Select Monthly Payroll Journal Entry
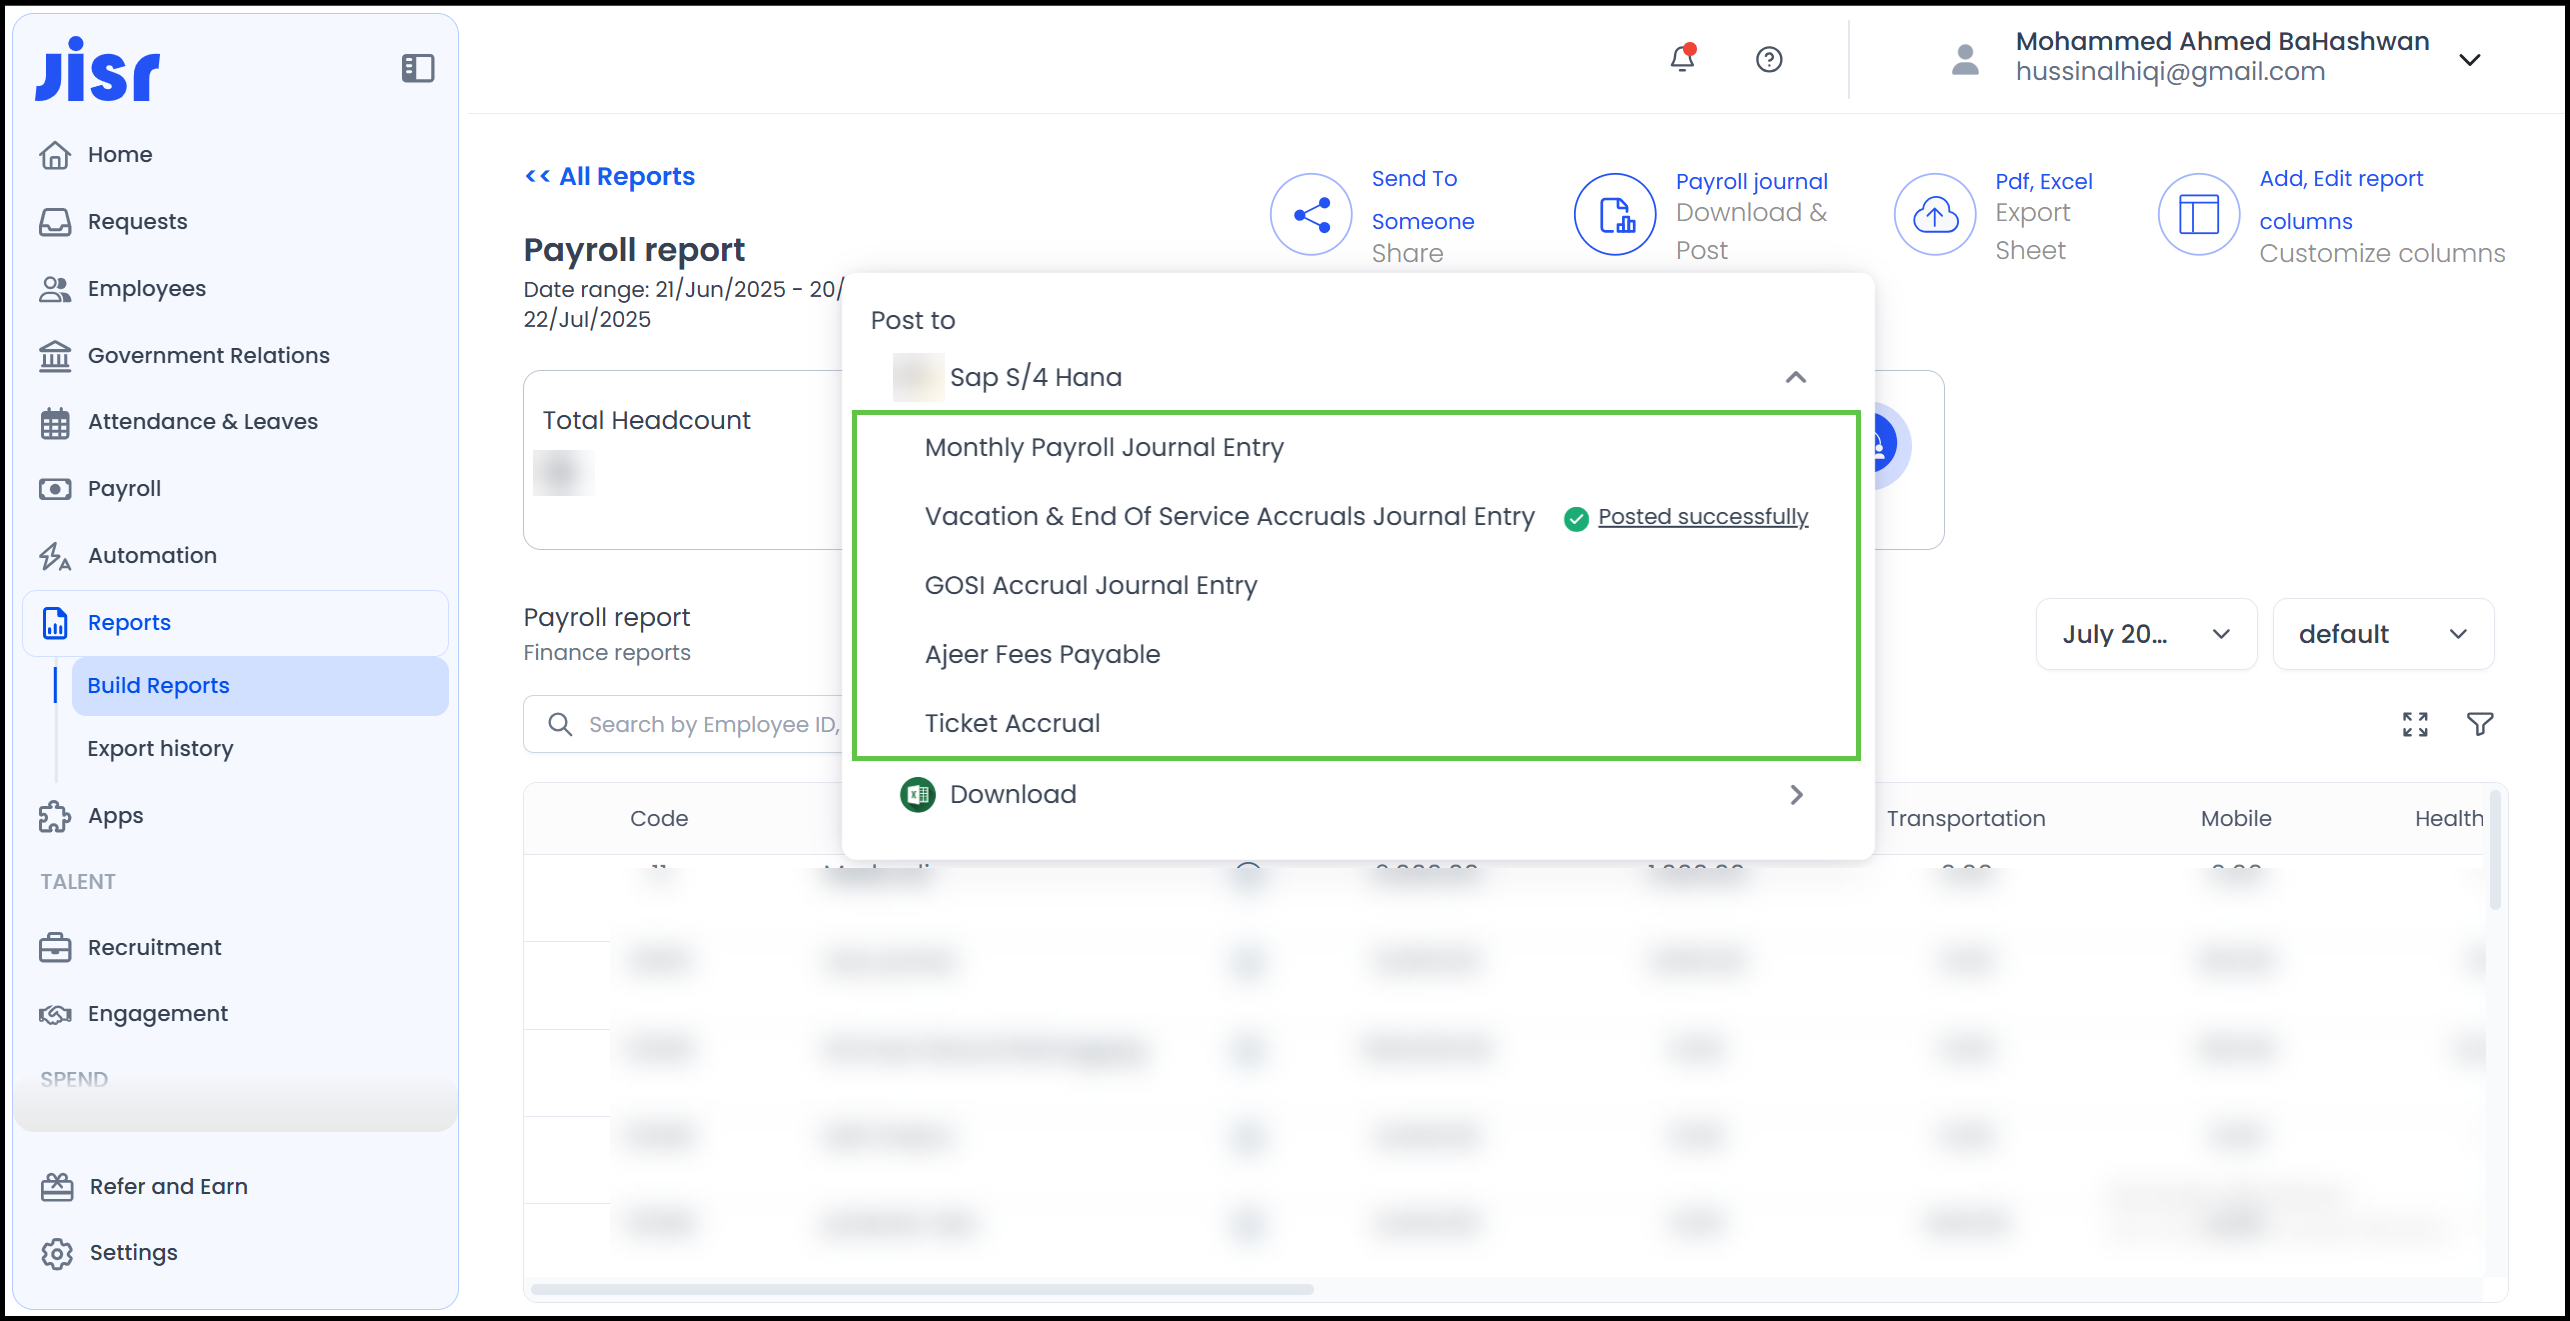This screenshot has width=2570, height=1321. [1104, 447]
